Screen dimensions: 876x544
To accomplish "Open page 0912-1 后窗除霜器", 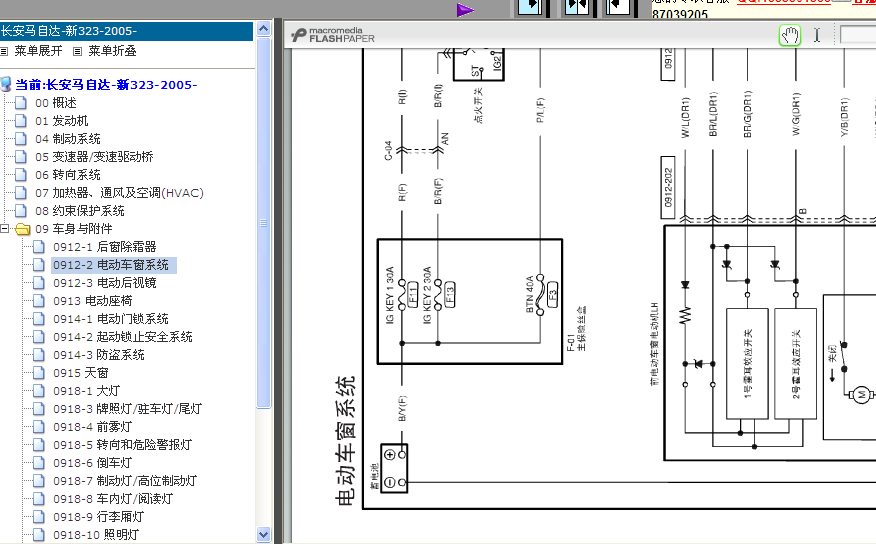I will tap(104, 247).
